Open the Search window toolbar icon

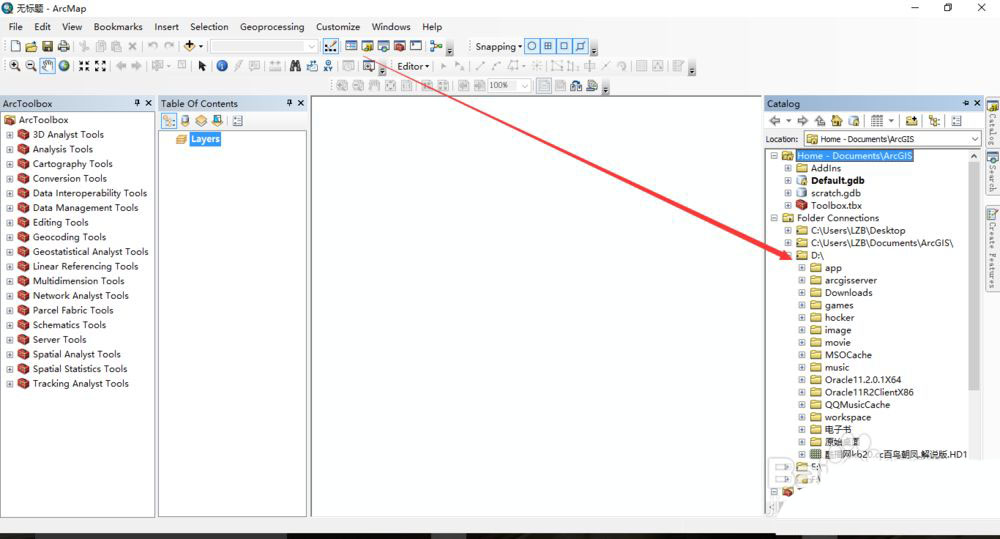[x=383, y=46]
